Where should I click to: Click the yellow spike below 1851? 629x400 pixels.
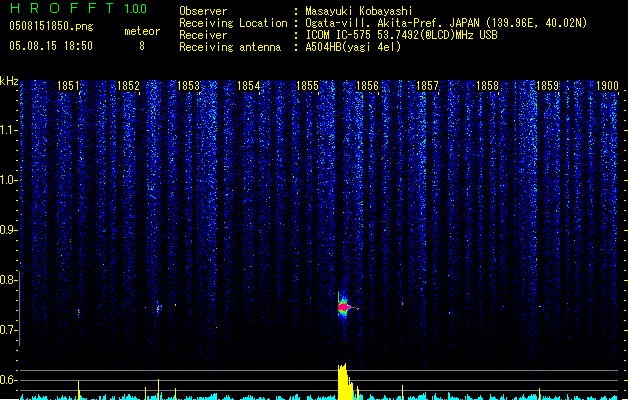pos(79,390)
